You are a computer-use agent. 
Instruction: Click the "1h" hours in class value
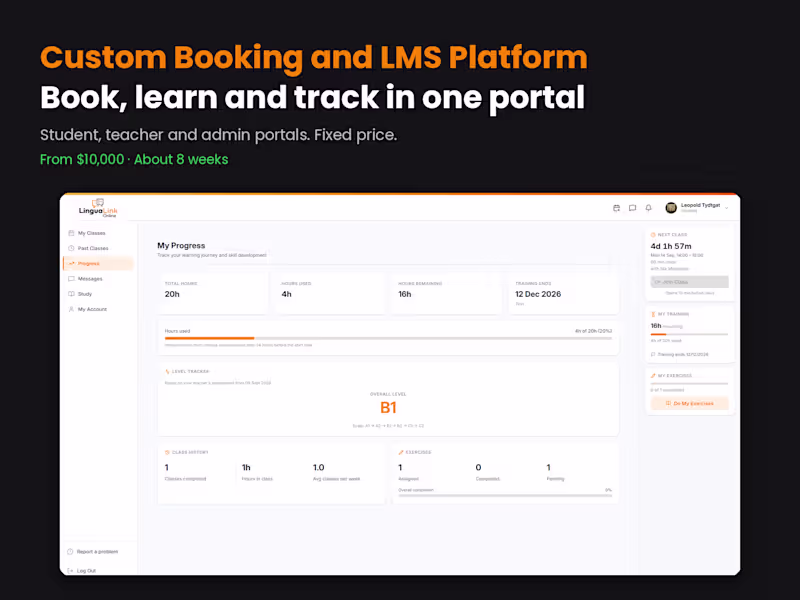(246, 467)
